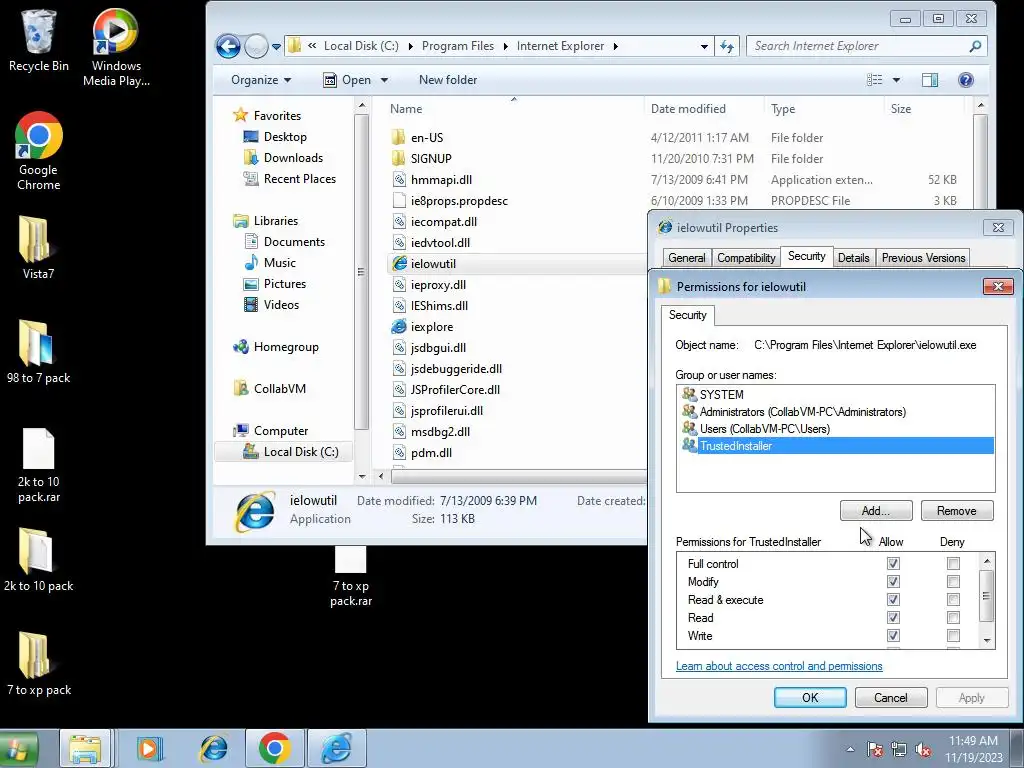This screenshot has width=1024, height=768.
Task: Click the Add... button
Action: pyautogui.click(x=876, y=511)
